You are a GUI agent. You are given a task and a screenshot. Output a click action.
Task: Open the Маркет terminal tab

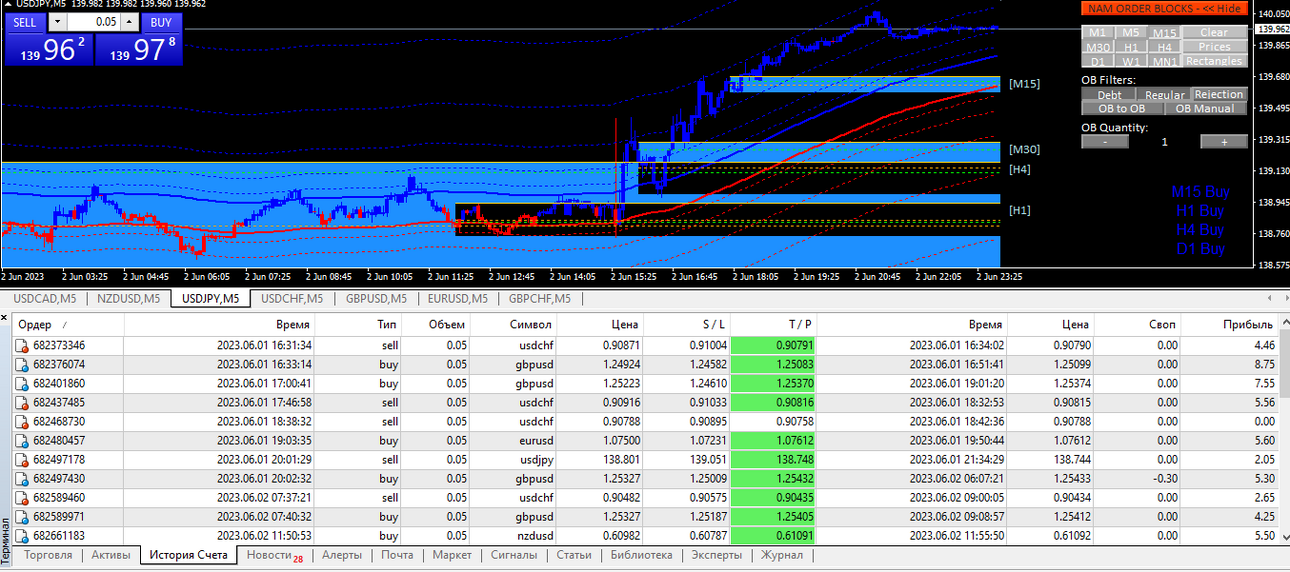coord(452,555)
